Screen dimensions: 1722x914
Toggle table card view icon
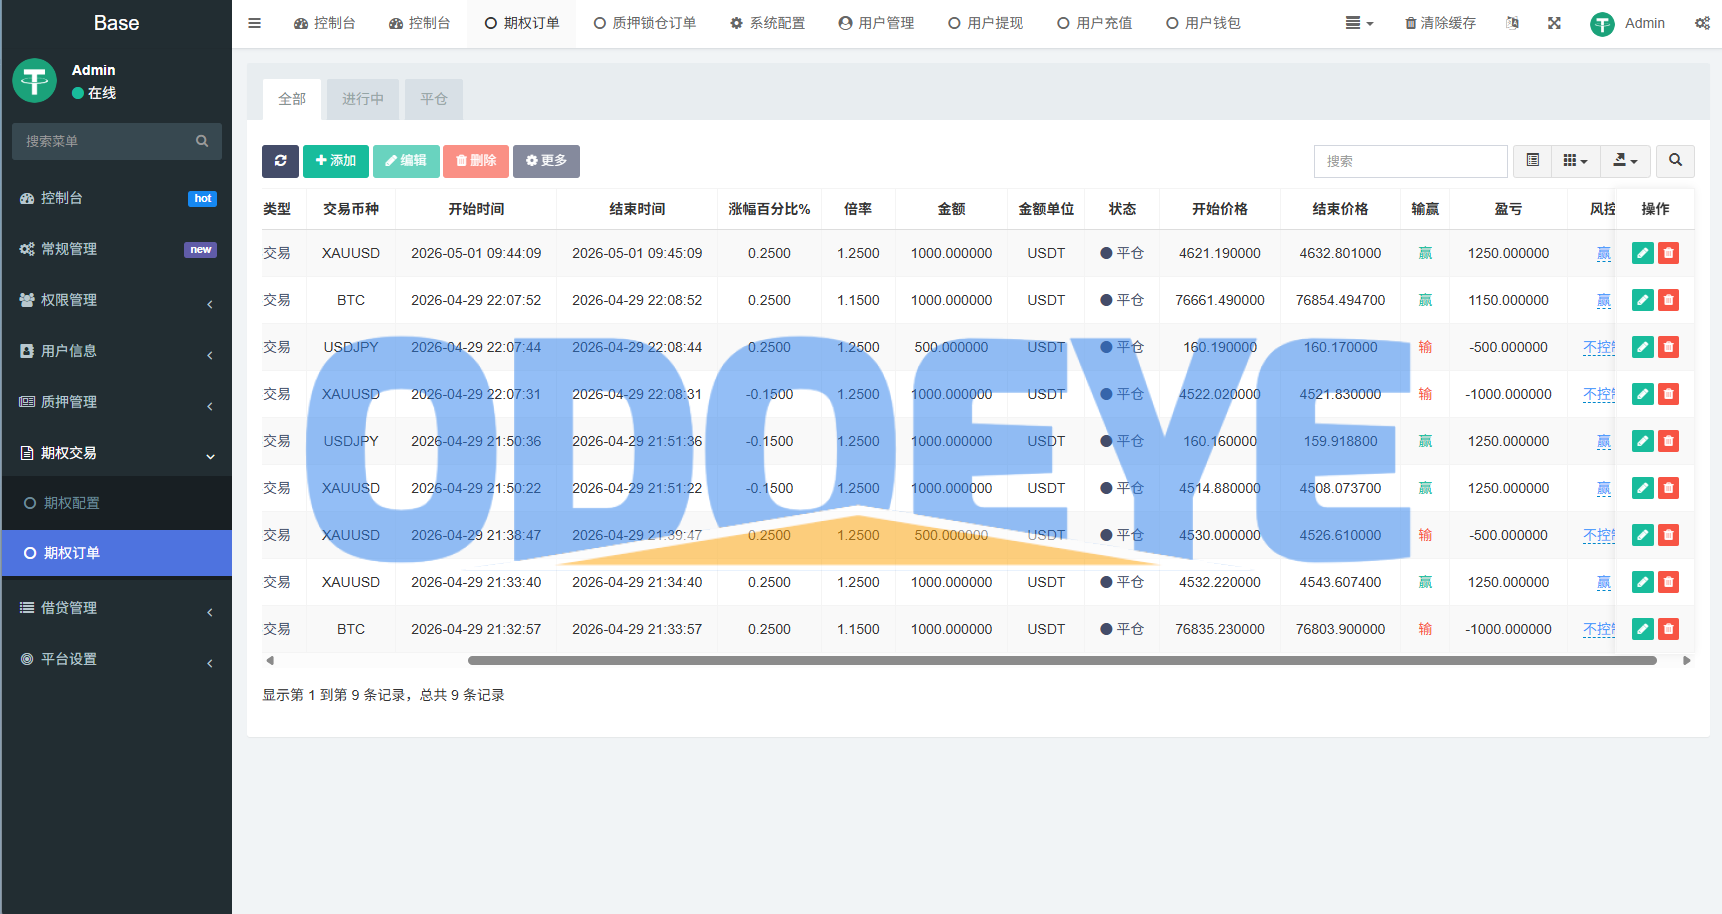(x=1532, y=161)
